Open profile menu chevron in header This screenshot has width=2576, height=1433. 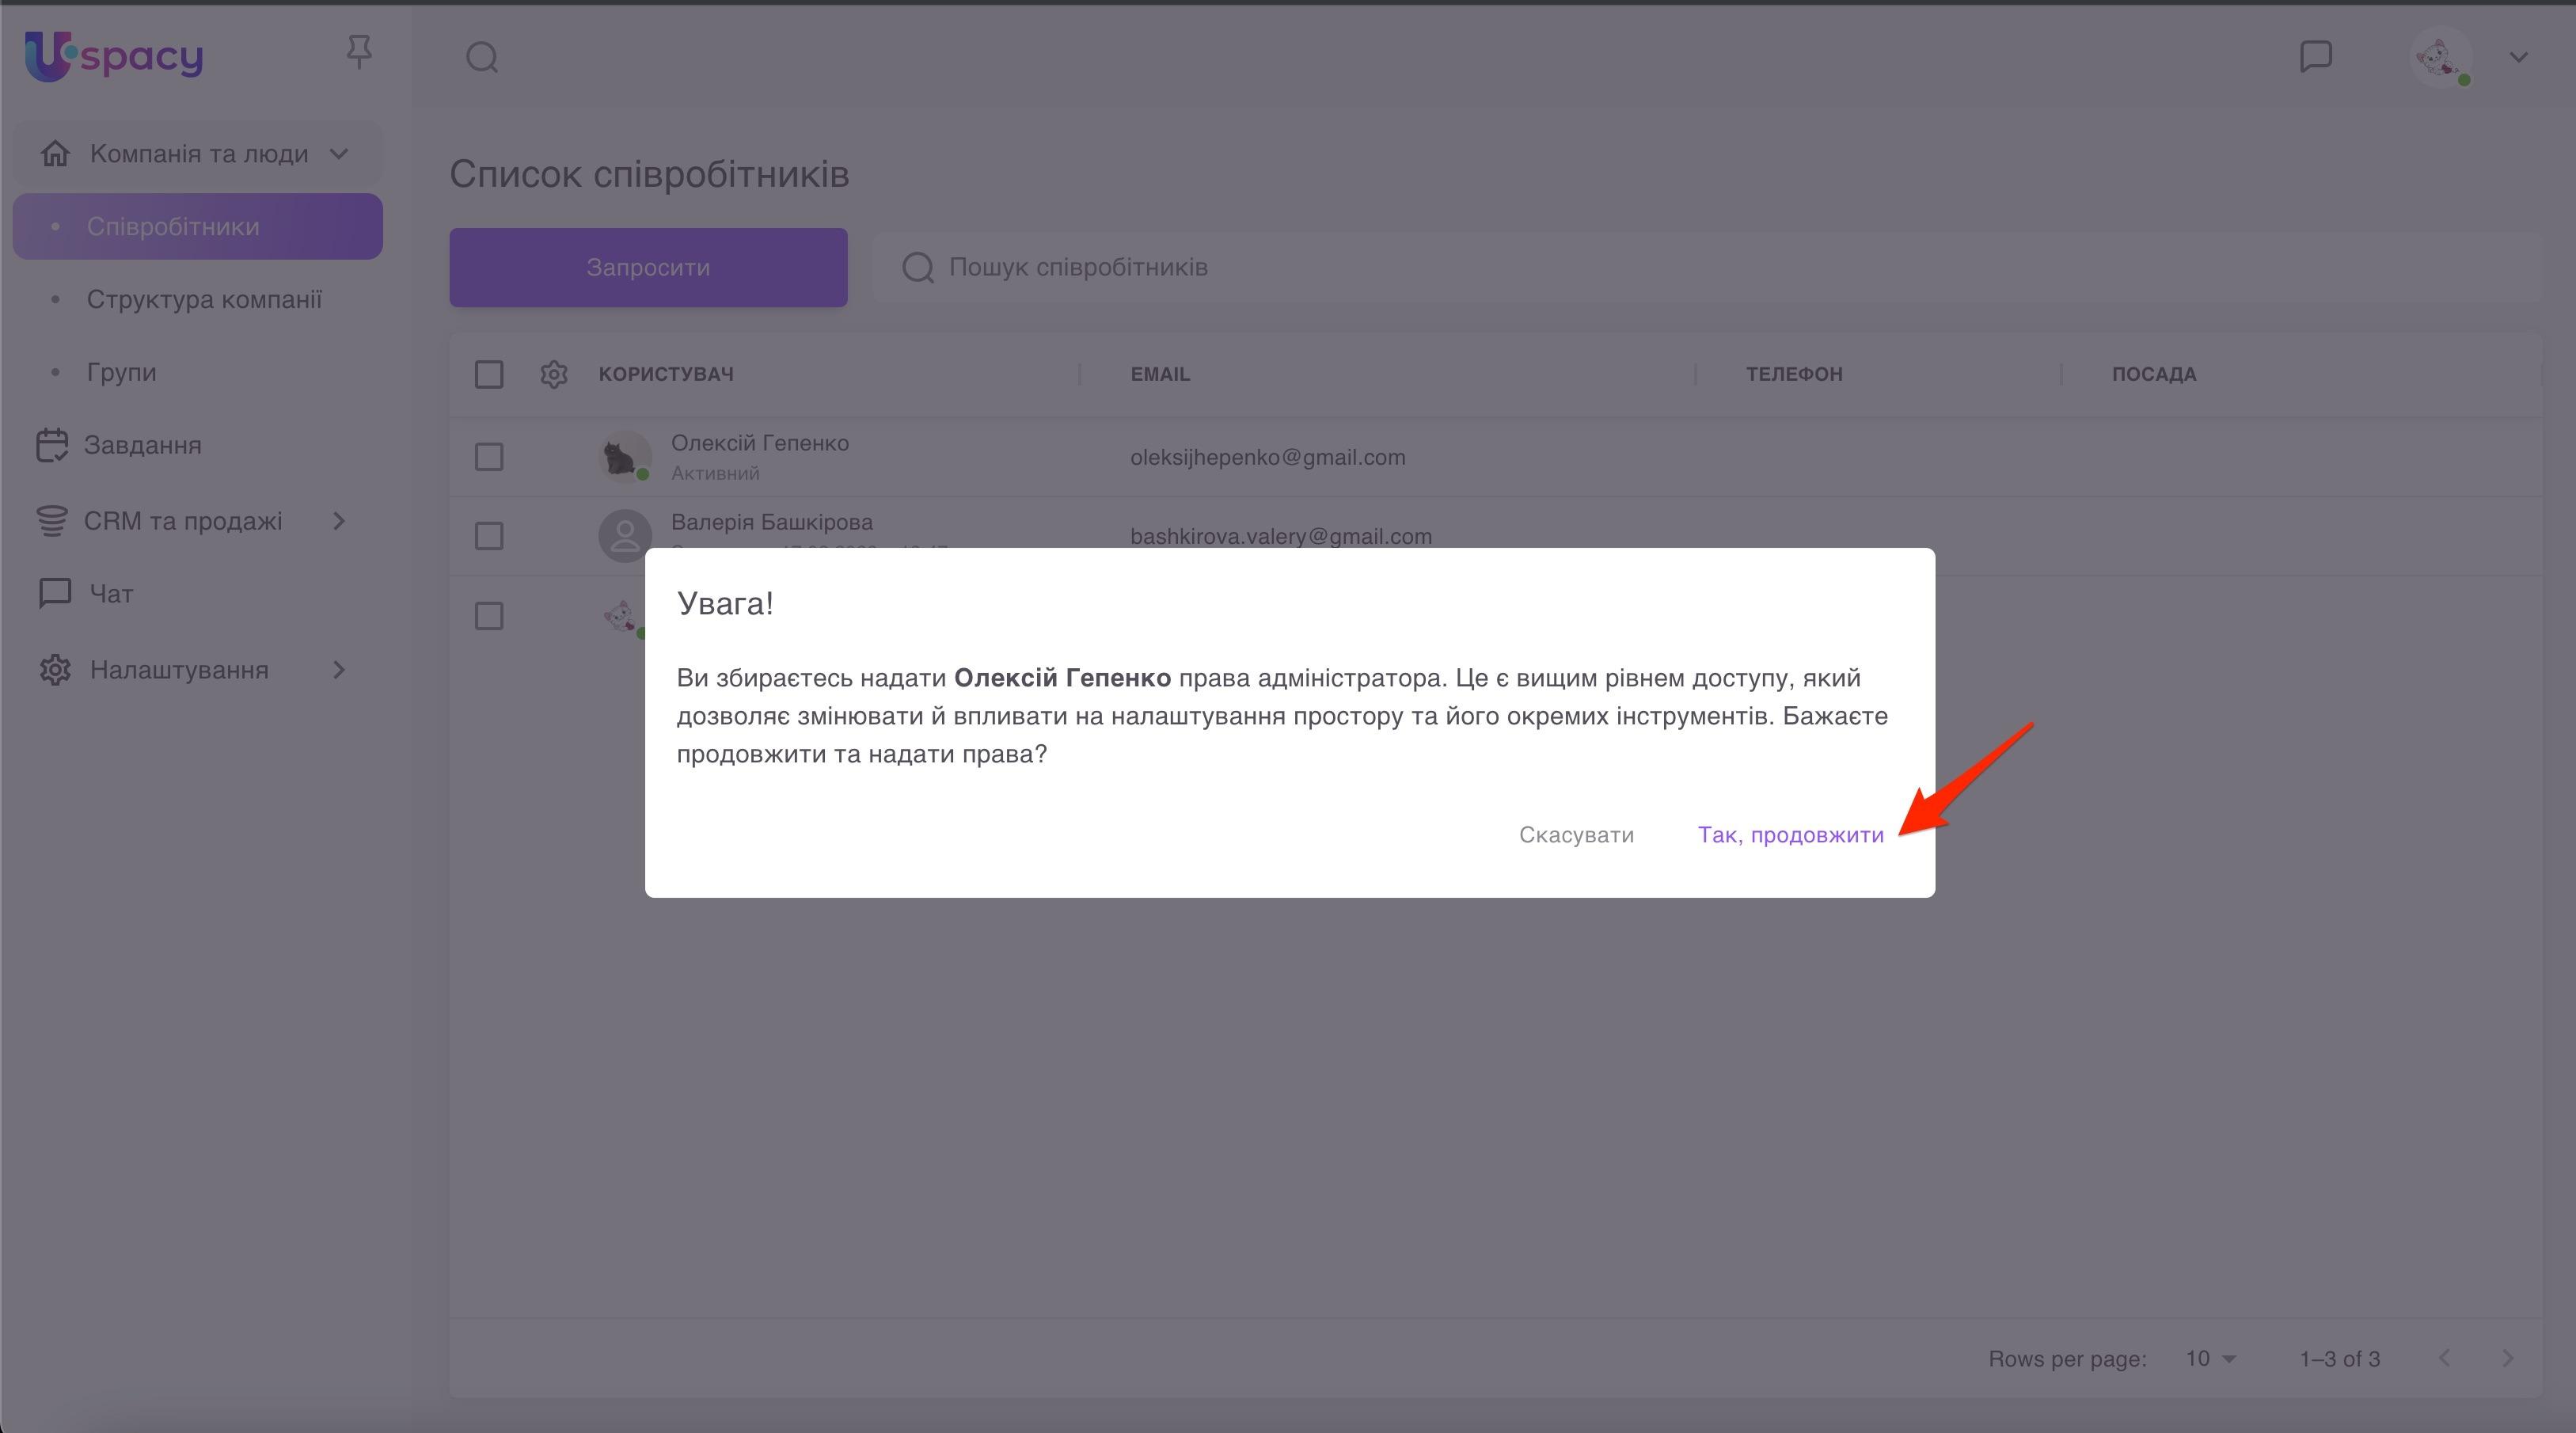click(2518, 57)
